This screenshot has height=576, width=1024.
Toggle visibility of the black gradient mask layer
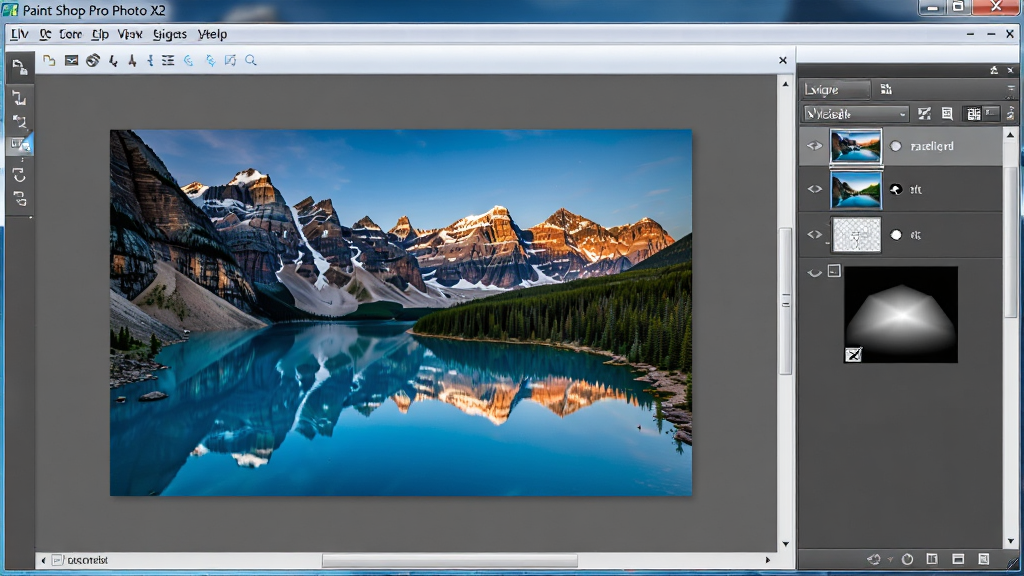pyautogui.click(x=814, y=273)
